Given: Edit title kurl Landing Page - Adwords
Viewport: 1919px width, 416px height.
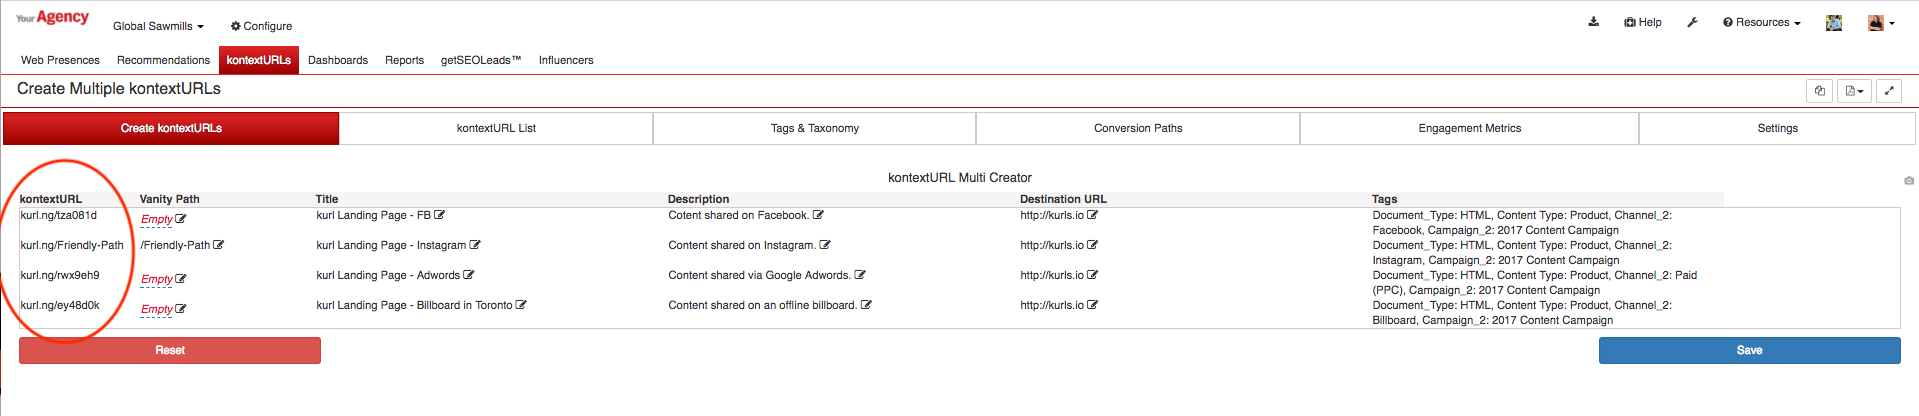Looking at the screenshot, I should pyautogui.click(x=469, y=275).
